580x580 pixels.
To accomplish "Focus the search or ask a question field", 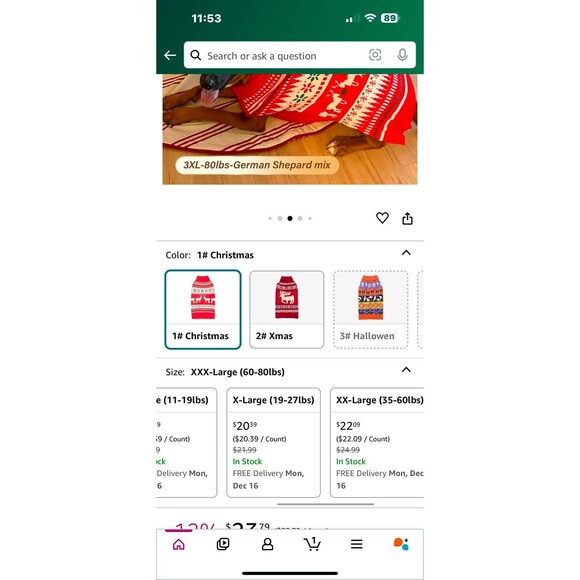I will 283,55.
